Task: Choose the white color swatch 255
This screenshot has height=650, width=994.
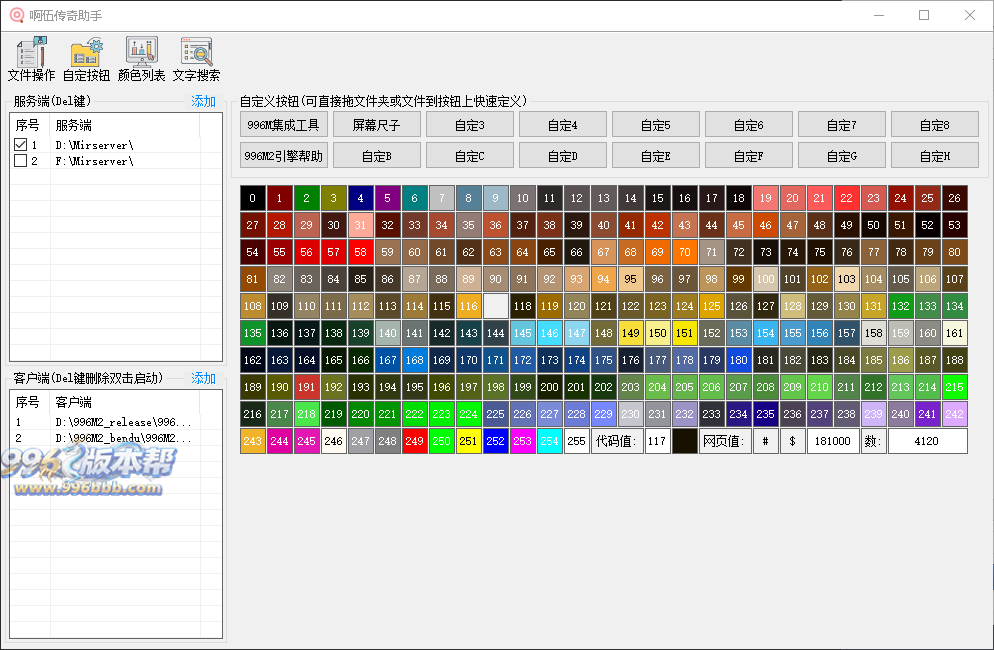Action: 576,441
